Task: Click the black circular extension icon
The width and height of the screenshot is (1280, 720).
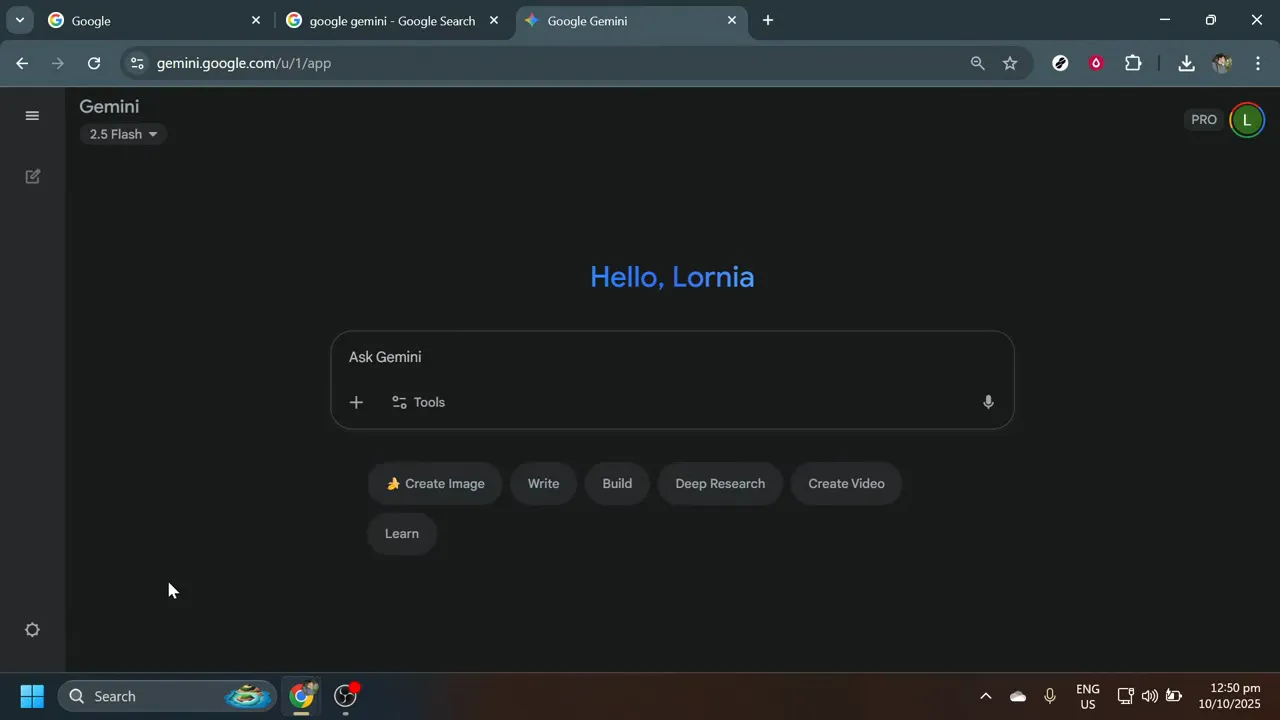Action: click(x=1061, y=63)
